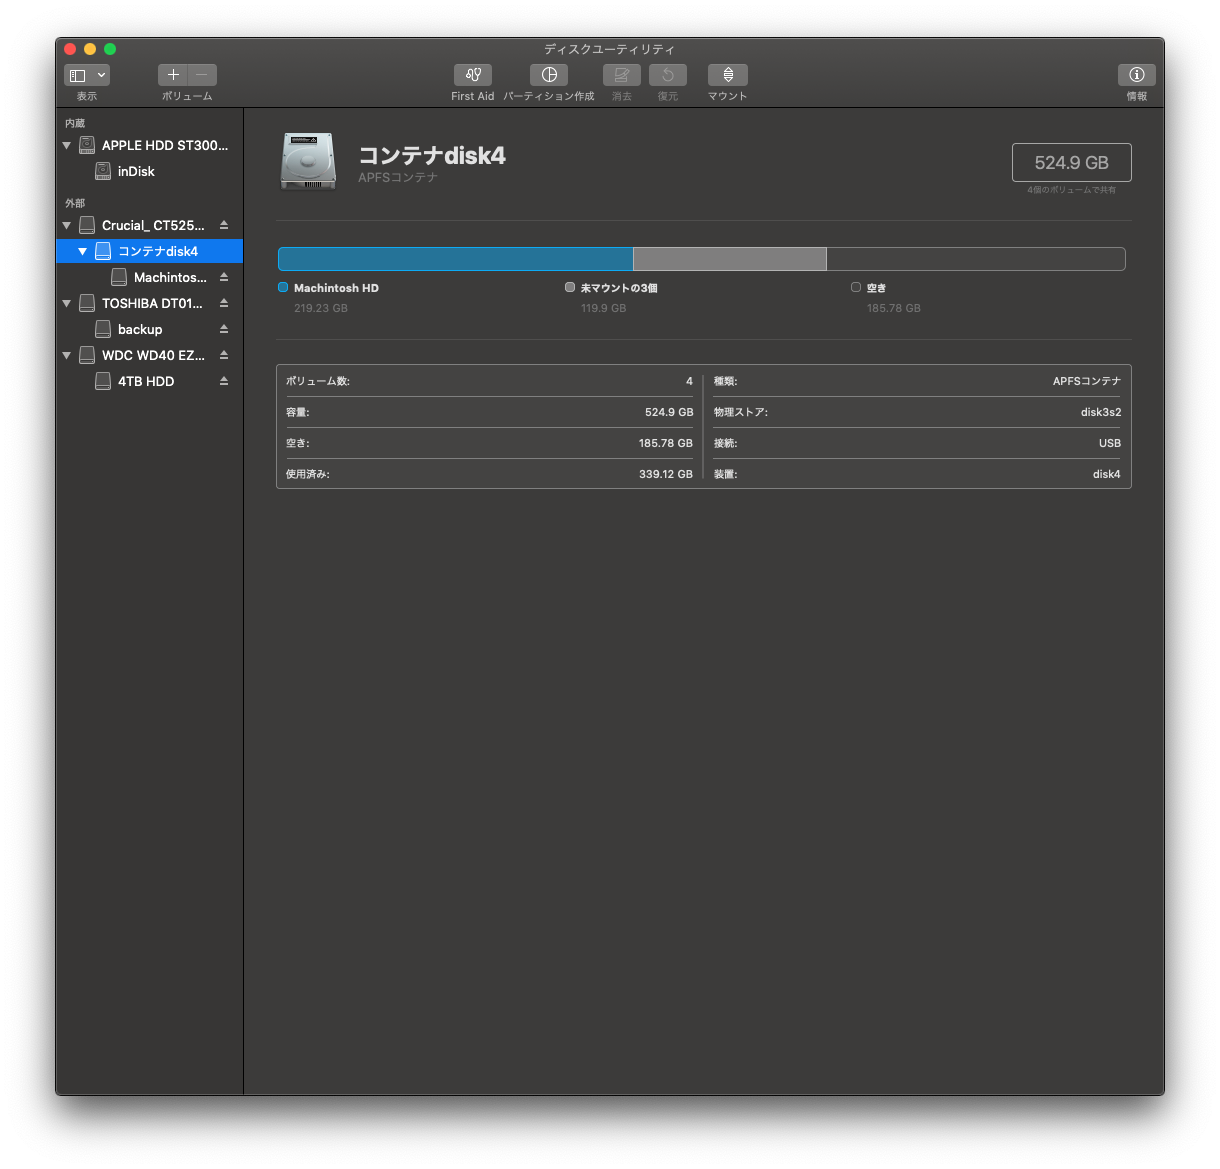The image size is (1220, 1169).
Task: Click the Restore (復元) toolbar icon
Action: coord(668,75)
